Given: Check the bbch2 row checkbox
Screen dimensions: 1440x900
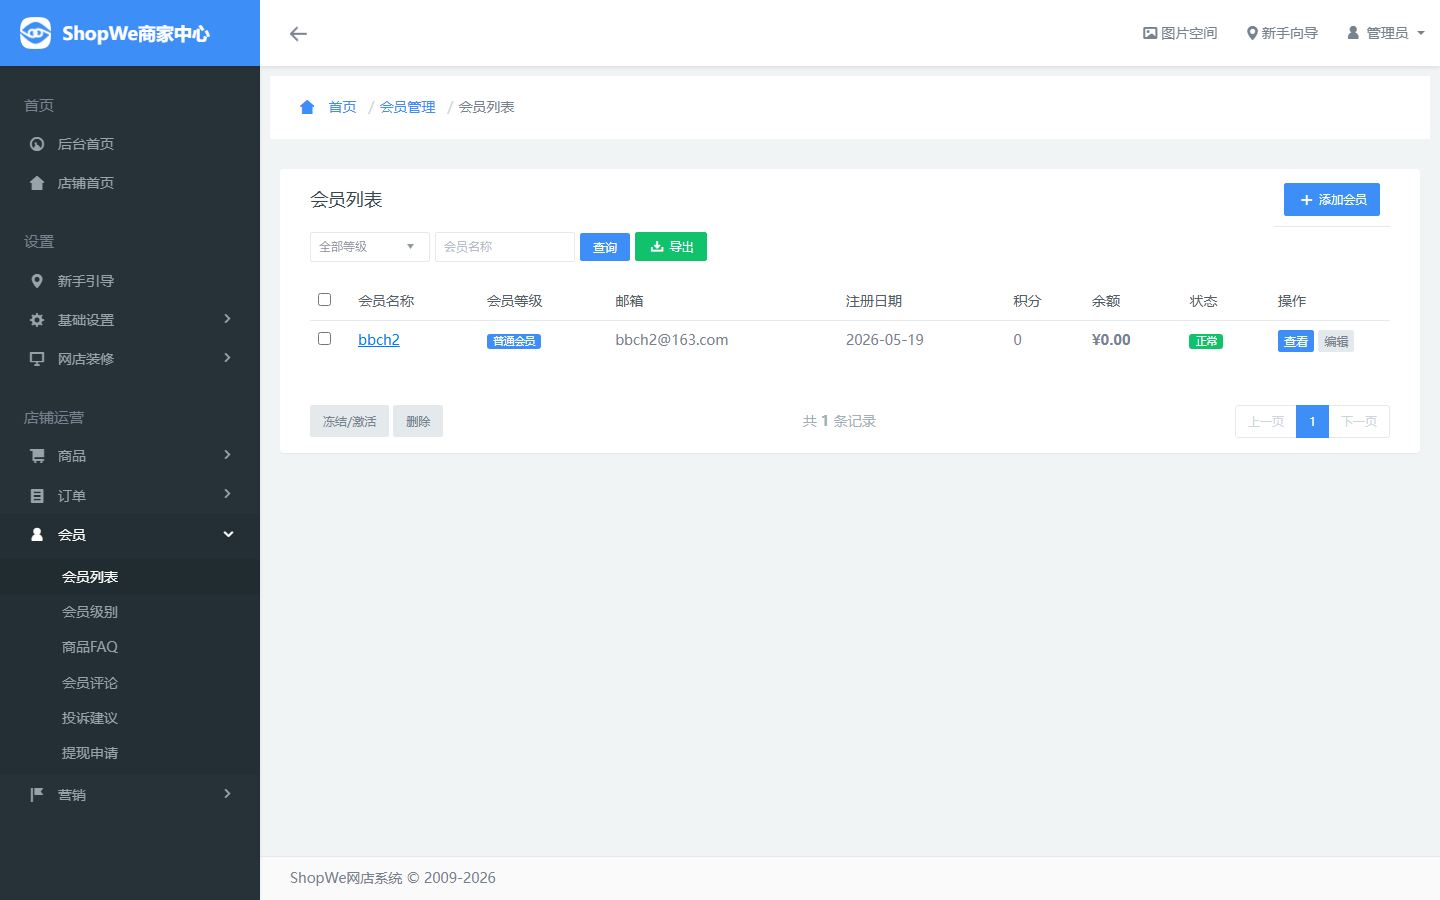Looking at the screenshot, I should 324,338.
